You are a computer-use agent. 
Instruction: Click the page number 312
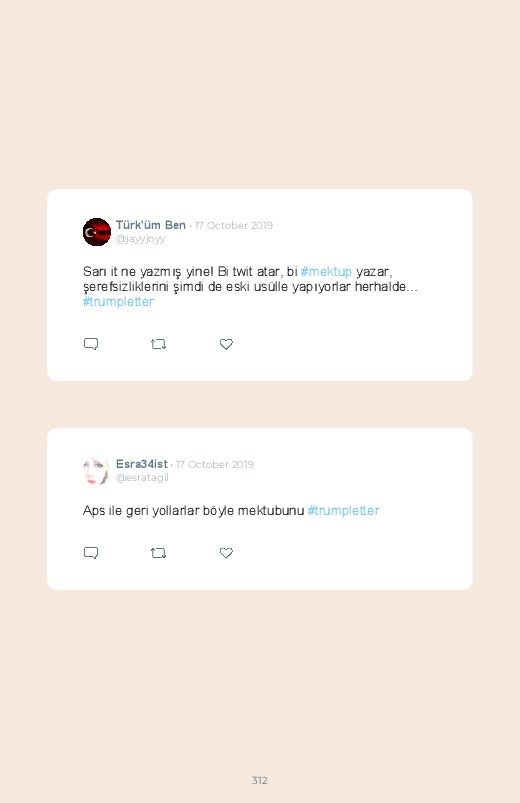tap(260, 780)
